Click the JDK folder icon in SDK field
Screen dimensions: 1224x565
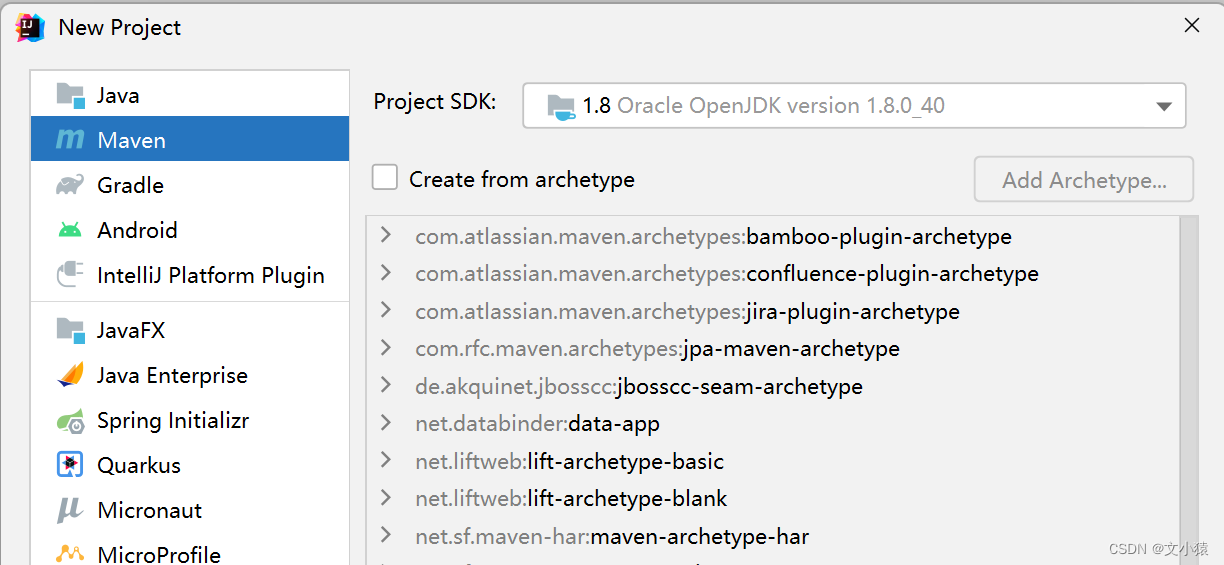click(x=561, y=106)
